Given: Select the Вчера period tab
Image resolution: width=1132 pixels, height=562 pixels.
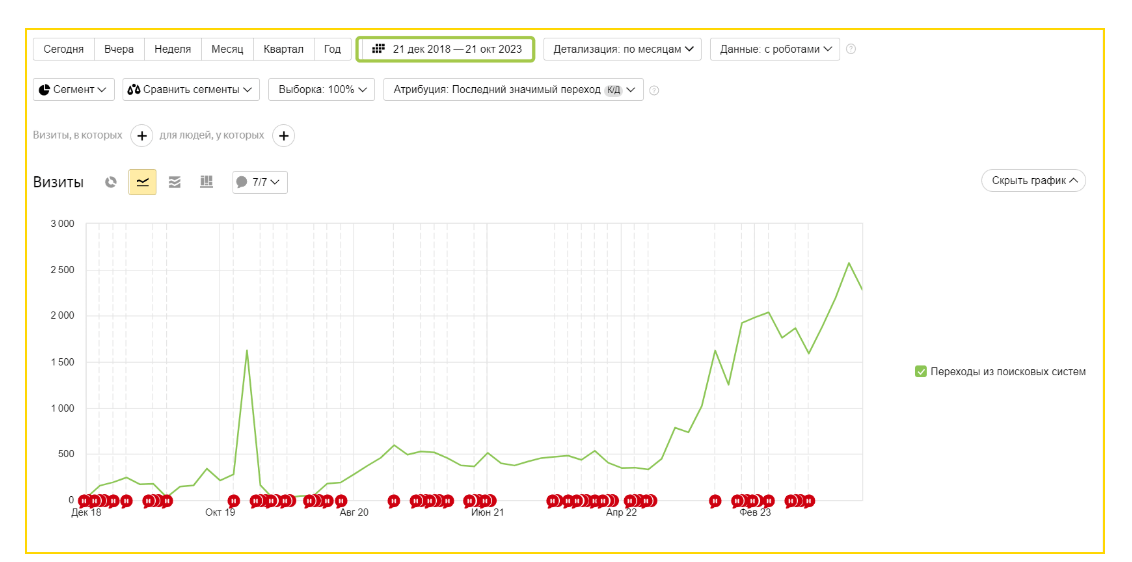Looking at the screenshot, I should point(119,50).
